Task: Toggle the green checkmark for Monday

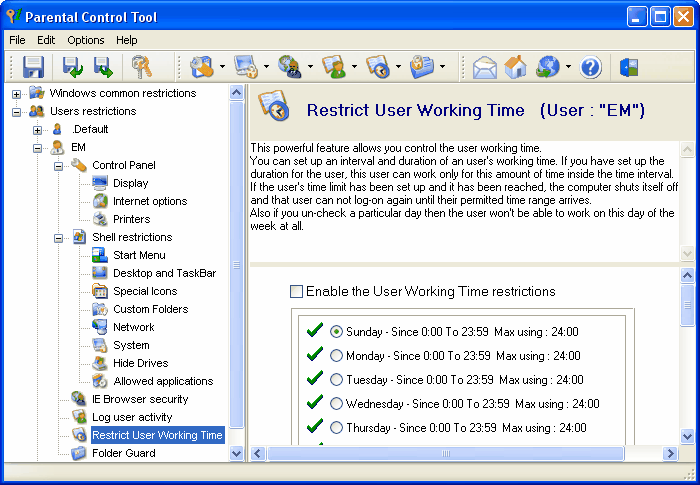Action: tap(315, 354)
